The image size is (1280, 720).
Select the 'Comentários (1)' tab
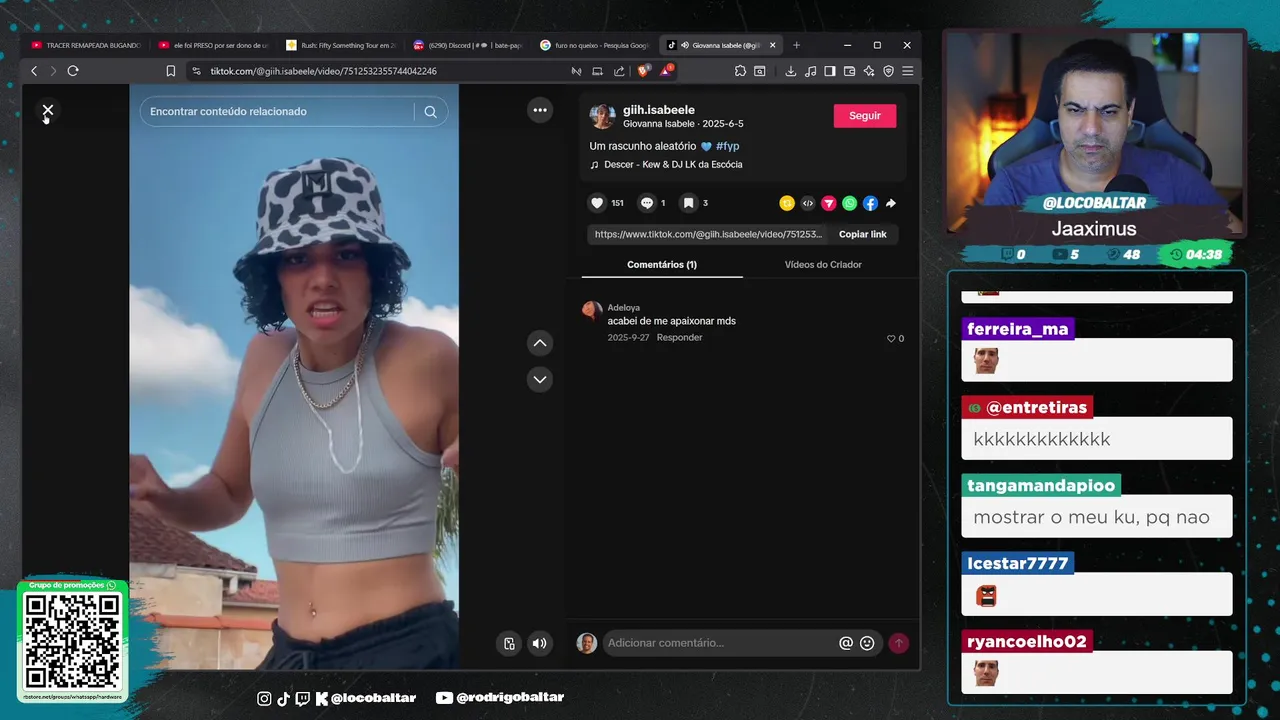click(662, 265)
